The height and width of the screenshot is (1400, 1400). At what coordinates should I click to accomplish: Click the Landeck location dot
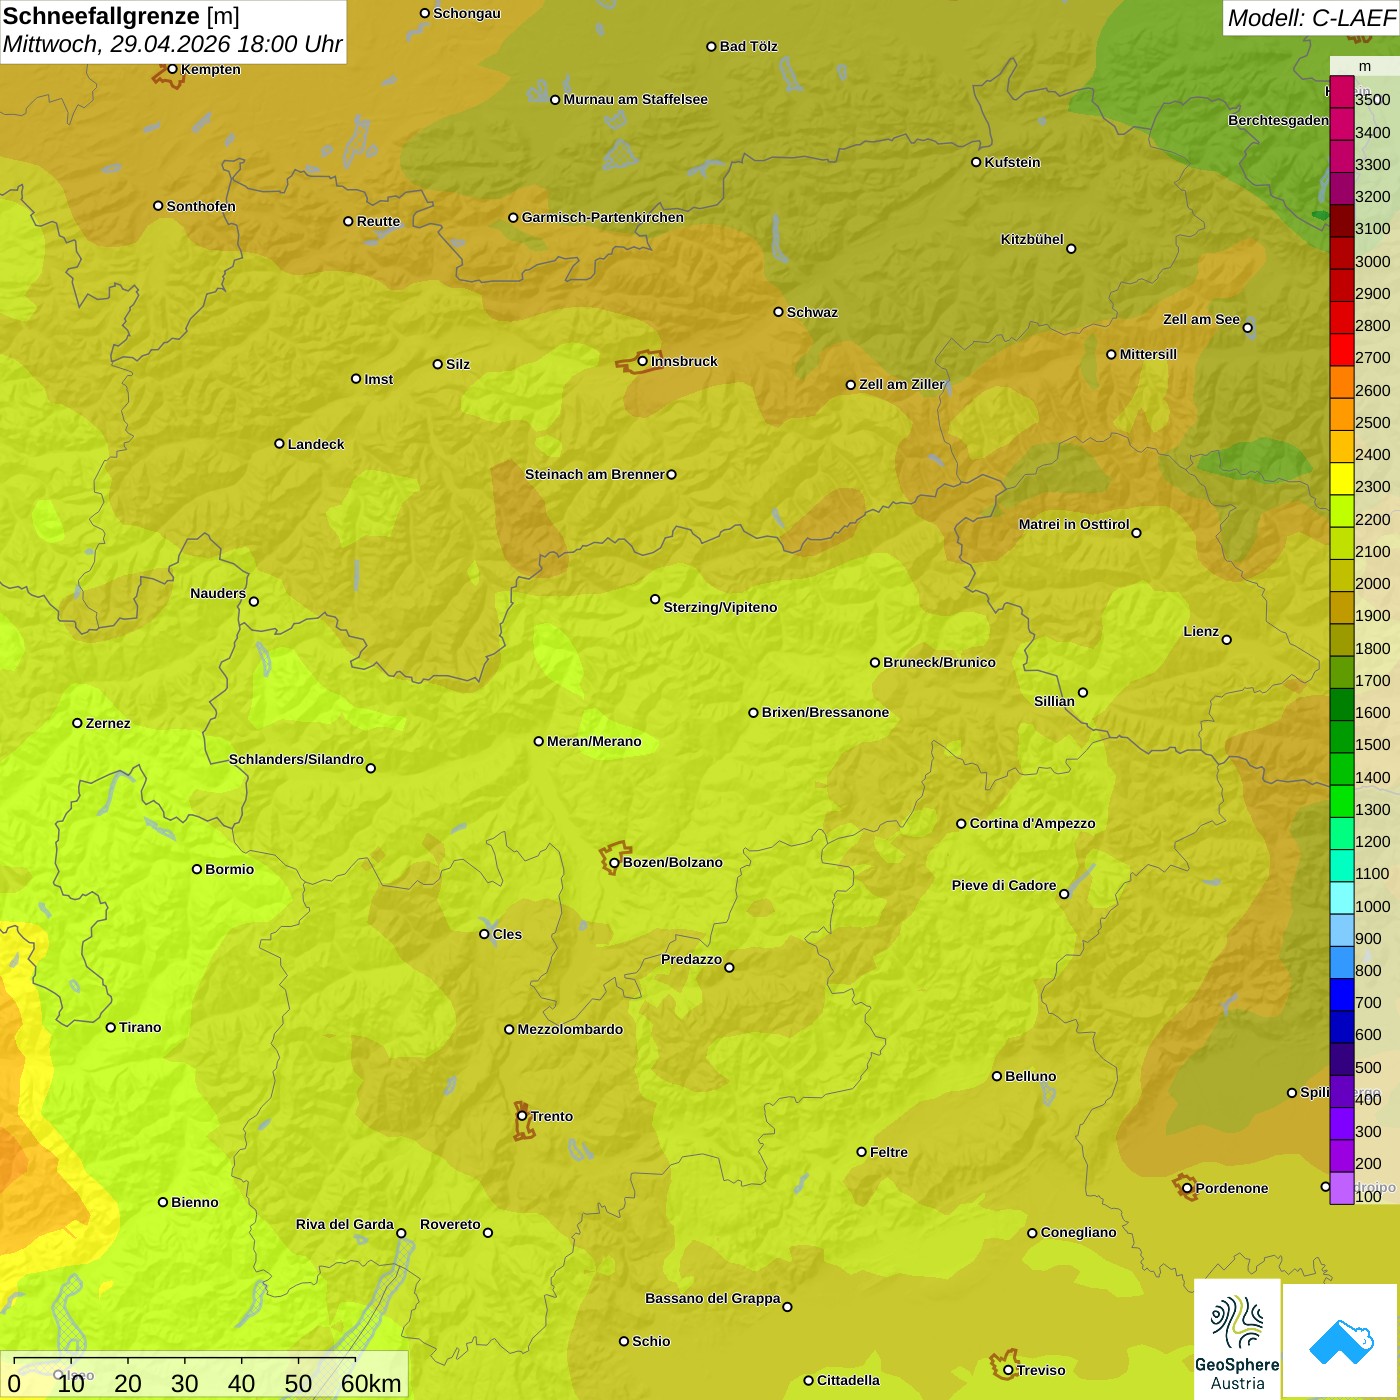click(x=279, y=444)
